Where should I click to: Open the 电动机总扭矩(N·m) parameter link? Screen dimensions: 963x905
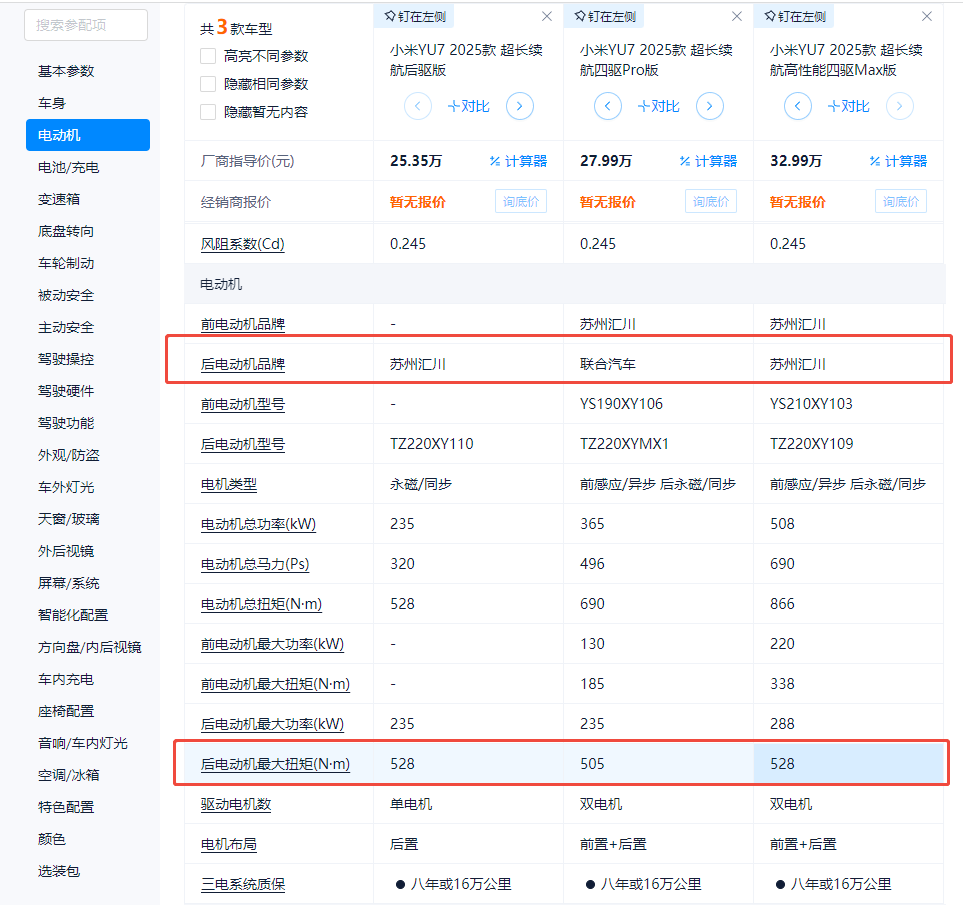[261, 604]
